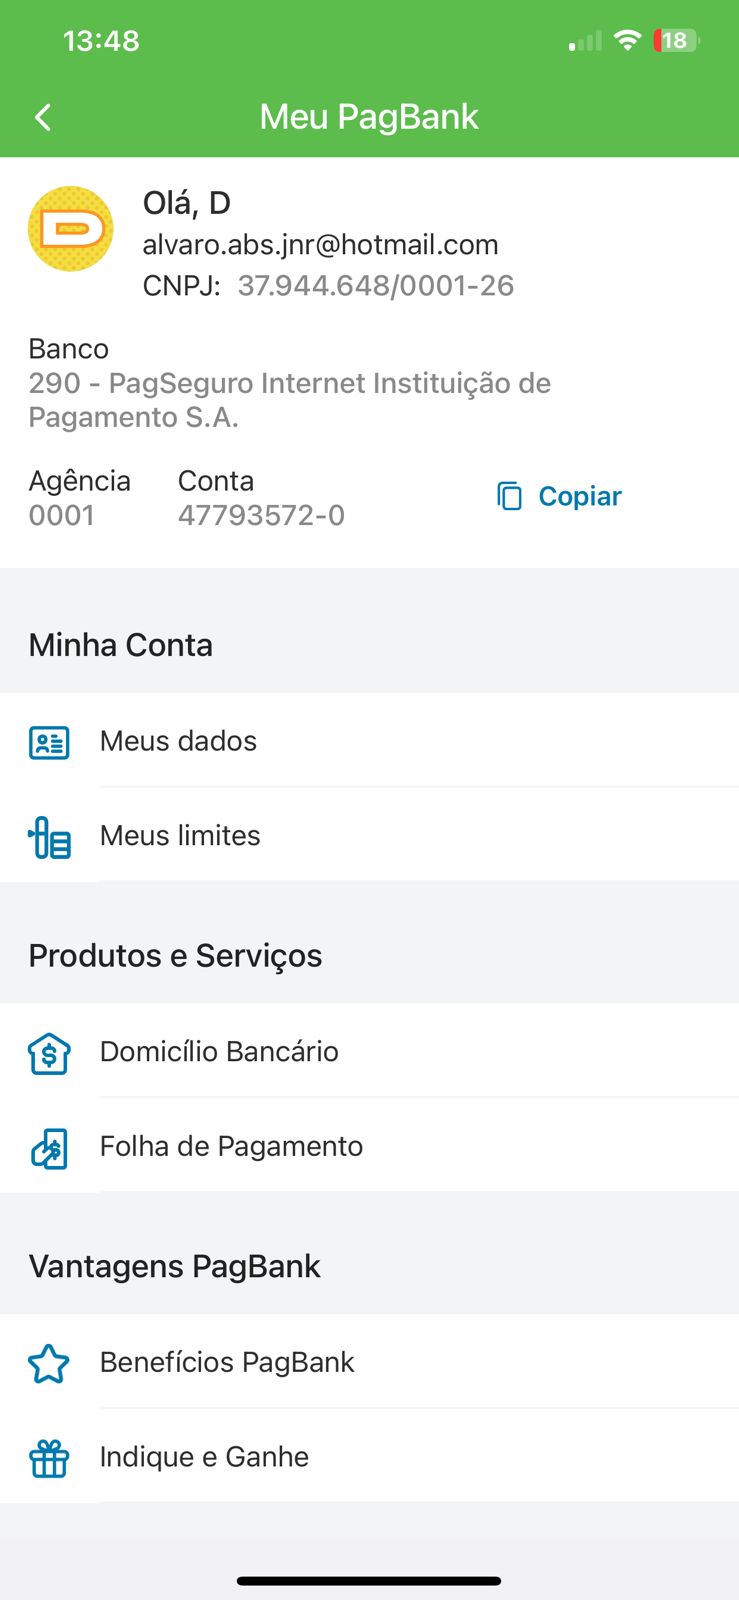Tap the yellow profile avatar logo
Screen dimensions: 739x1600
click(x=70, y=229)
